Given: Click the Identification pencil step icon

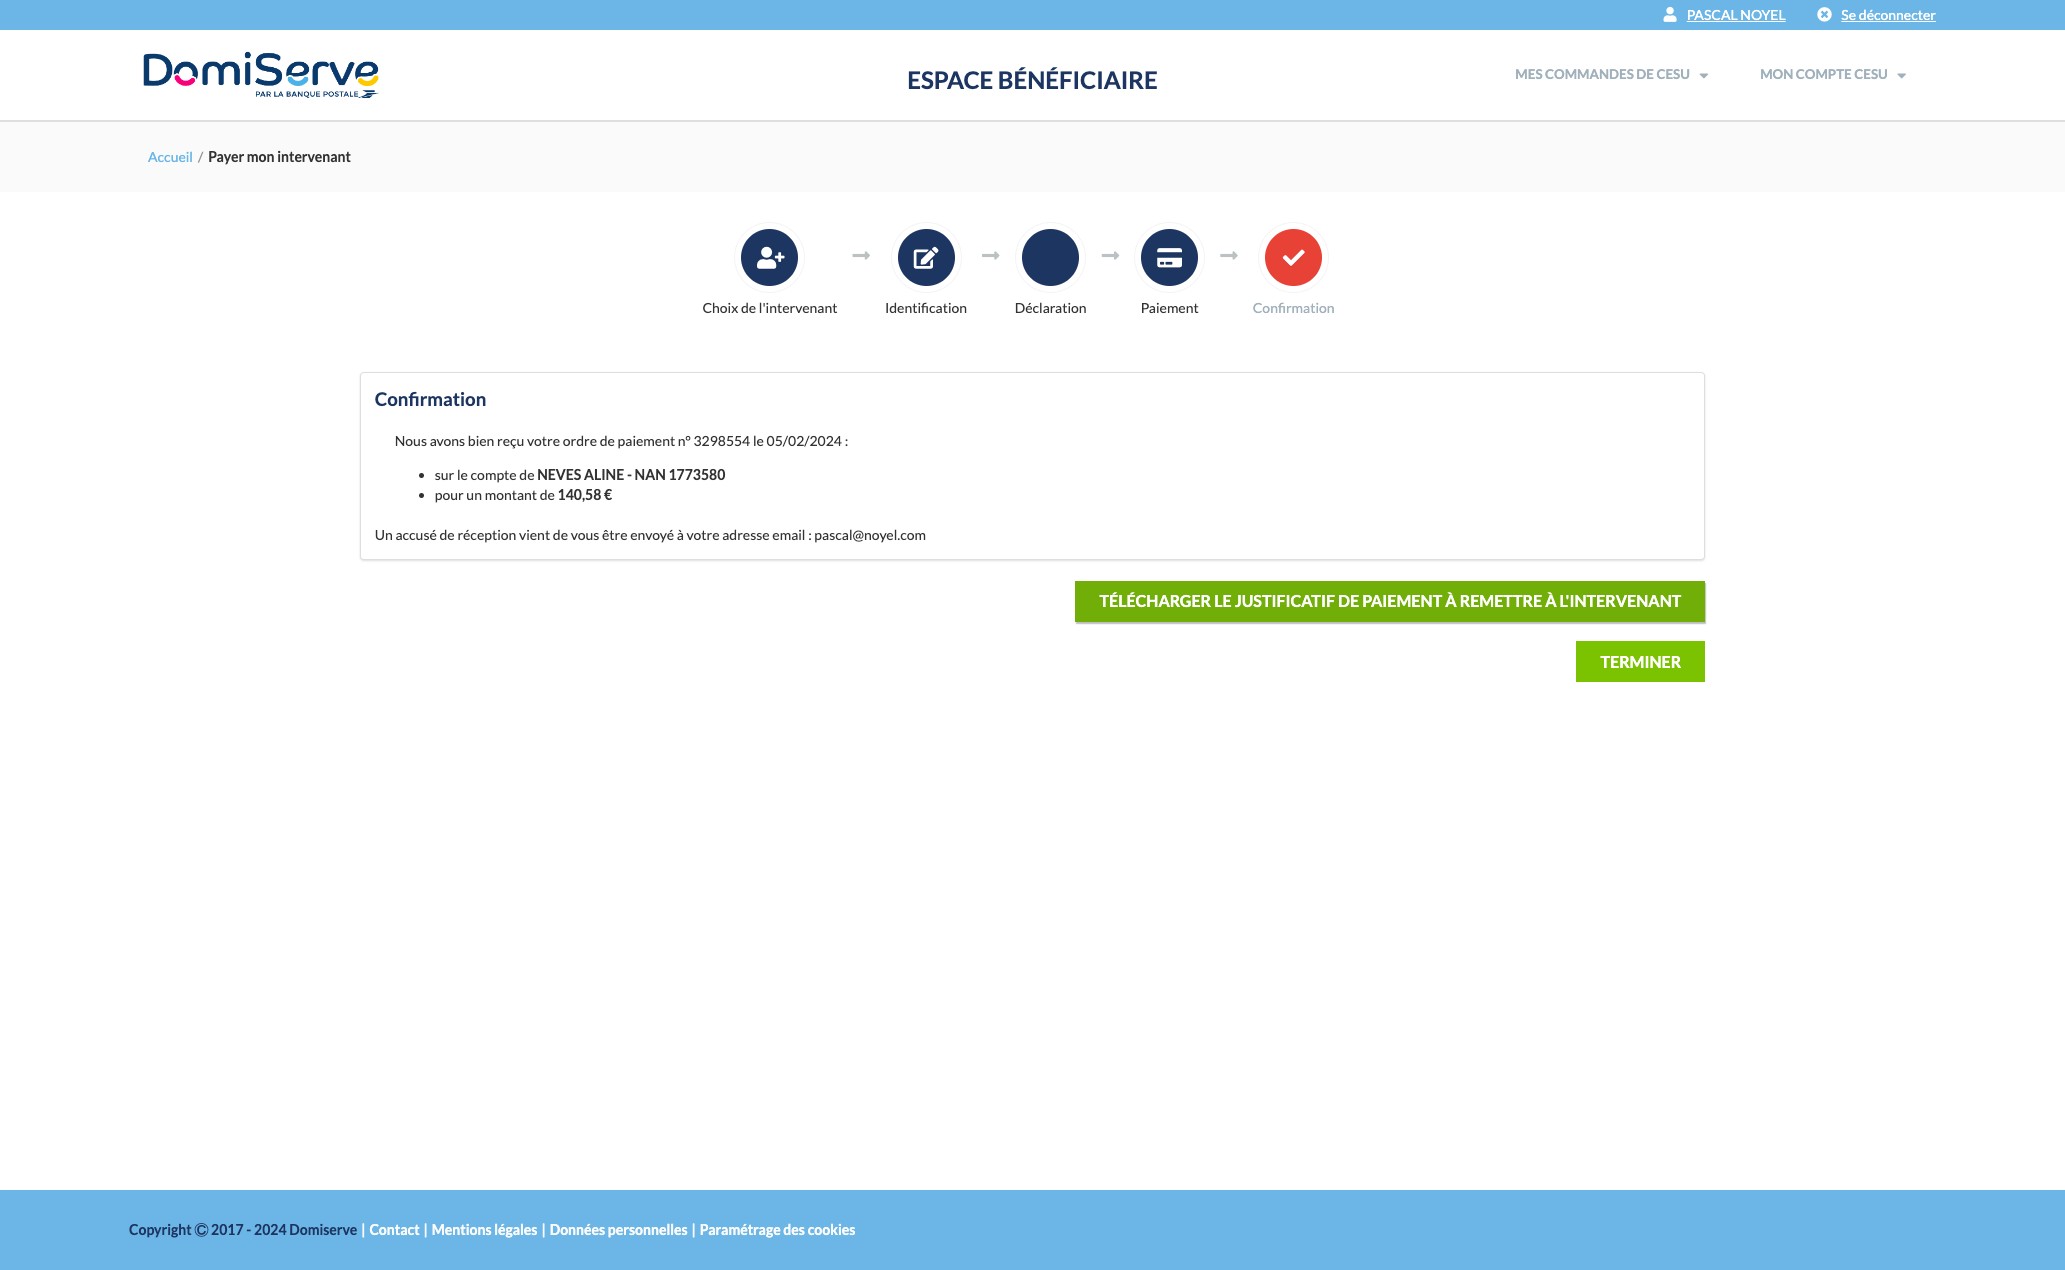Looking at the screenshot, I should pos(926,257).
